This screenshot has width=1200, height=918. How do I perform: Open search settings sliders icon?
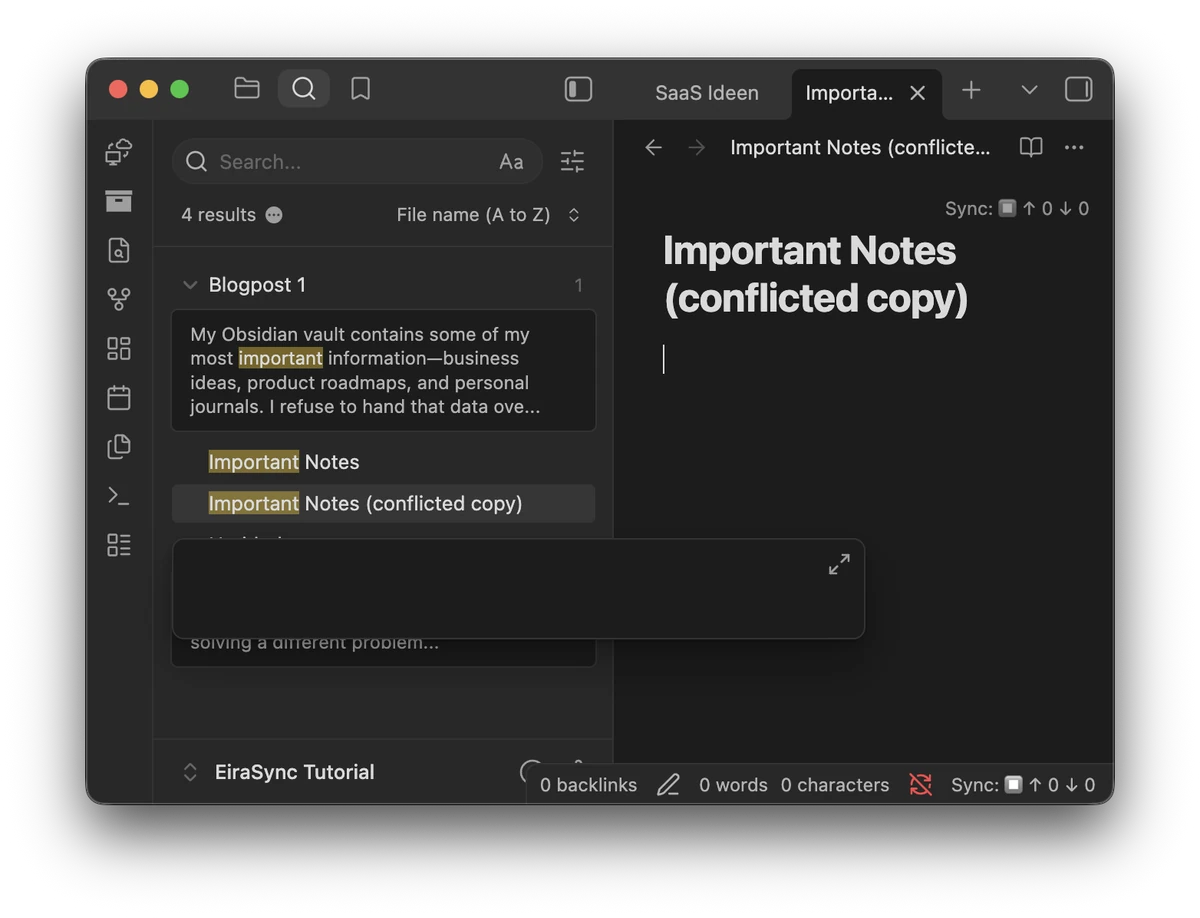point(572,161)
